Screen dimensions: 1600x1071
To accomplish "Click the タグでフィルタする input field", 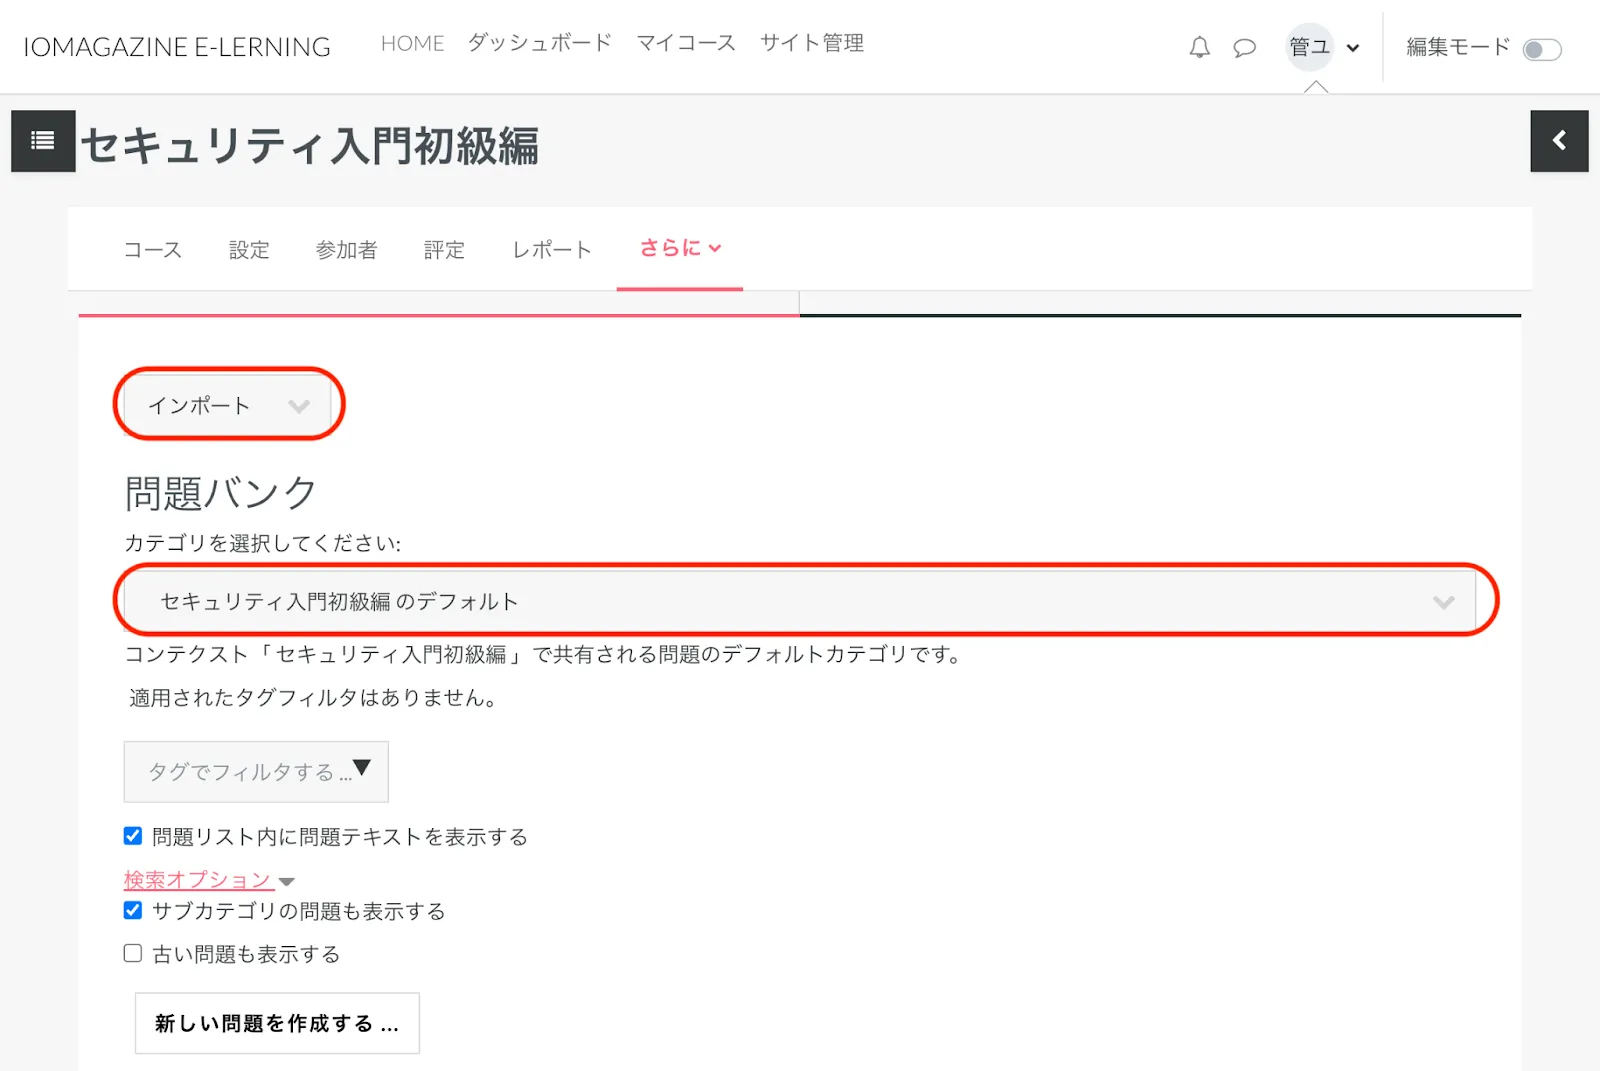I will pyautogui.click(x=245, y=772).
